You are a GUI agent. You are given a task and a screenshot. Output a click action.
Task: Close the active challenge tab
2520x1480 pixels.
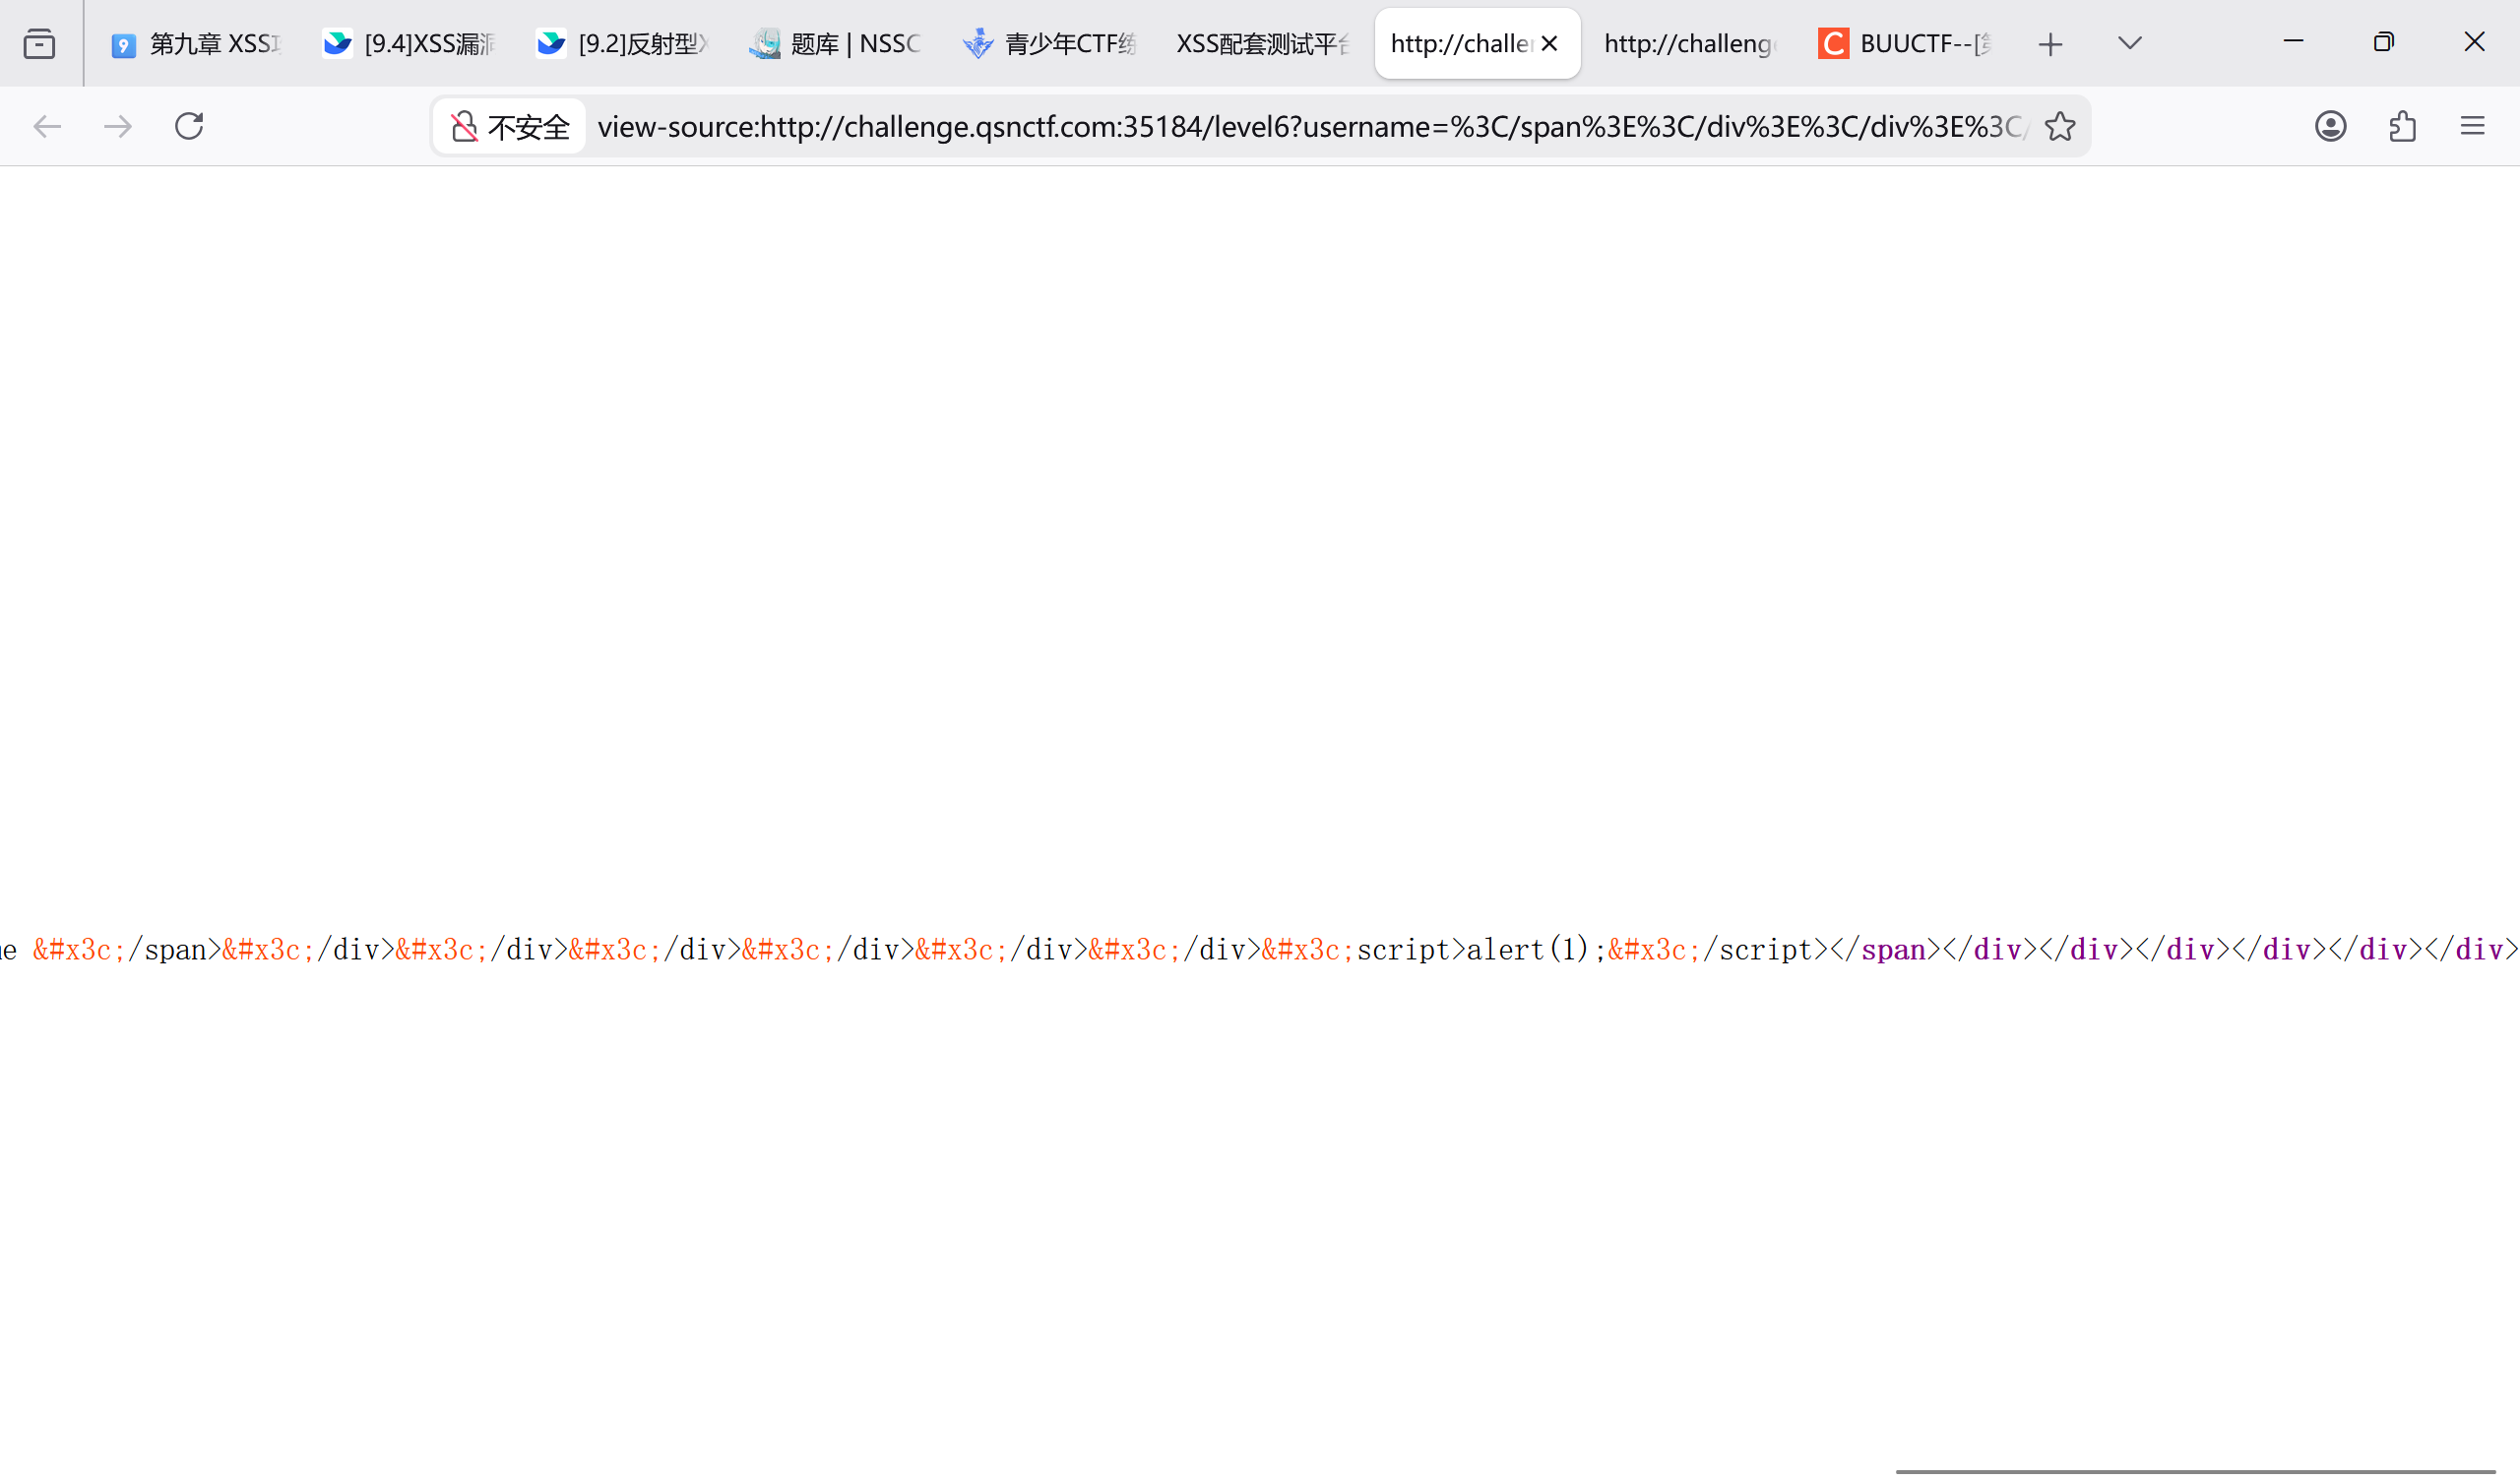point(1549,44)
